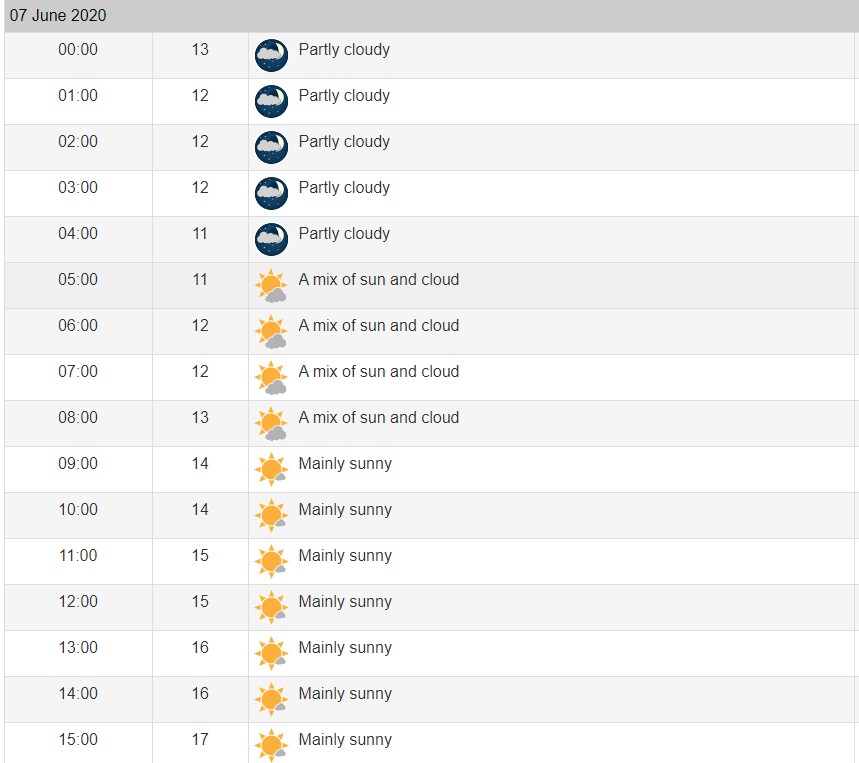
Task: Click the weather icon for 08:00
Action: 271,424
